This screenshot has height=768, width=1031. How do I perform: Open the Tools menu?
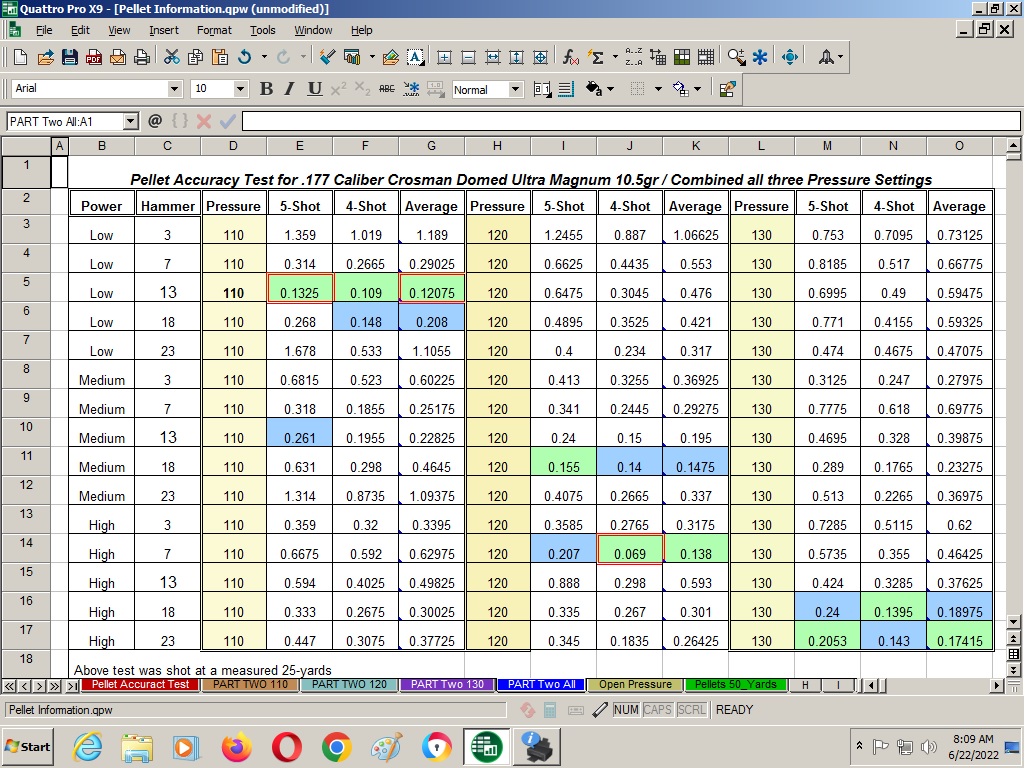click(262, 30)
